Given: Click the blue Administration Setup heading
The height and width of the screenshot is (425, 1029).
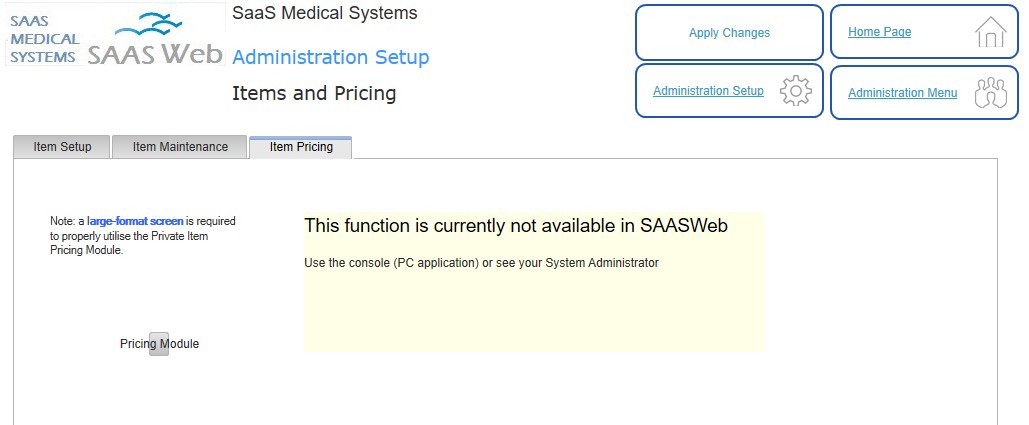Looking at the screenshot, I should (x=331, y=57).
